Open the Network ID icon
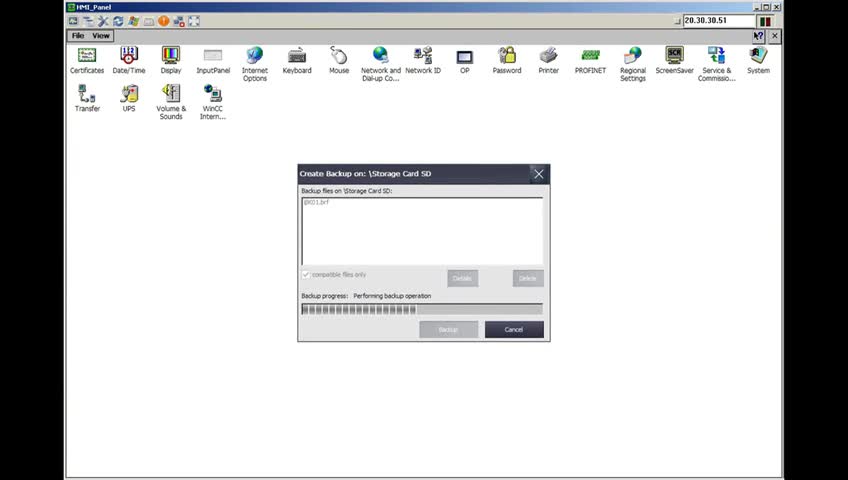 coord(423,60)
